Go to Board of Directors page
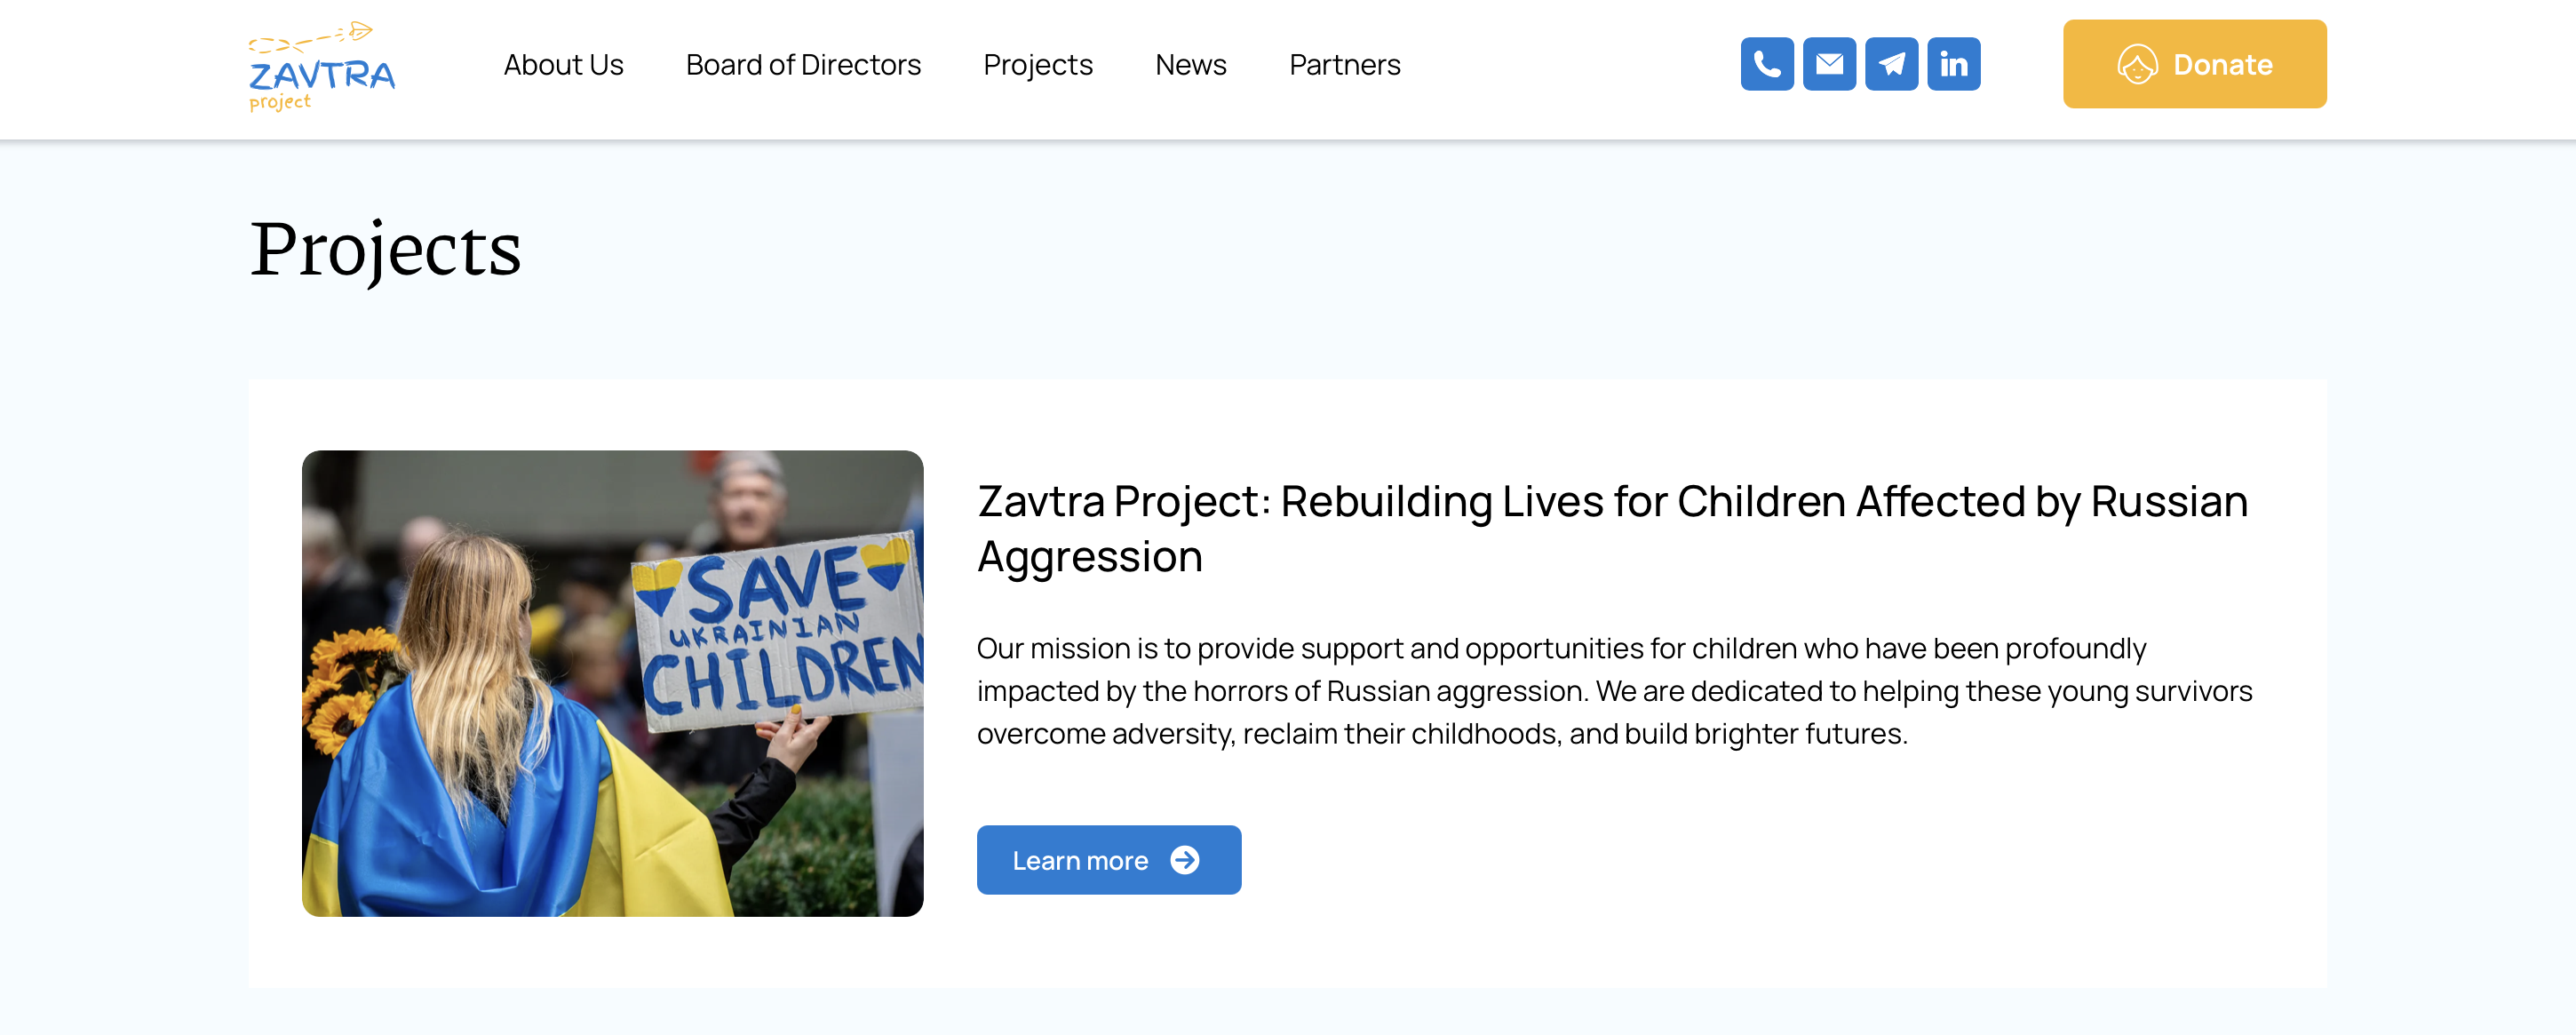This screenshot has width=2576, height=1035. coord(803,65)
